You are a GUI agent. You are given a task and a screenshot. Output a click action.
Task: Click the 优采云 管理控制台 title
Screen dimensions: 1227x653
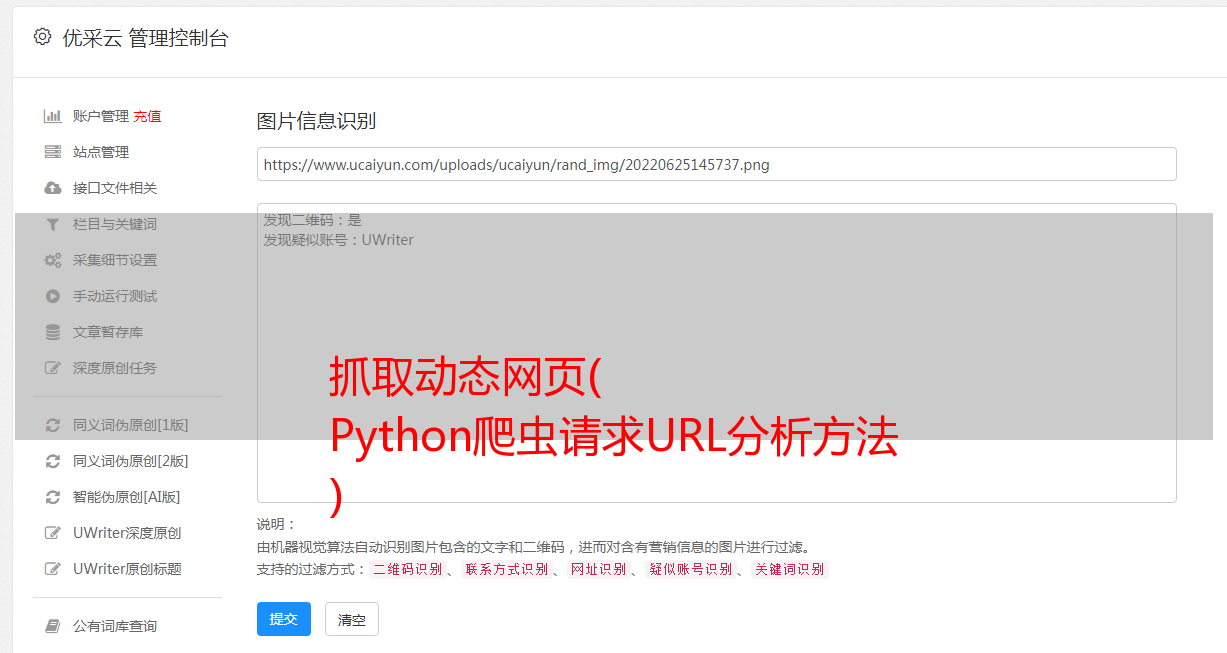tap(145, 38)
